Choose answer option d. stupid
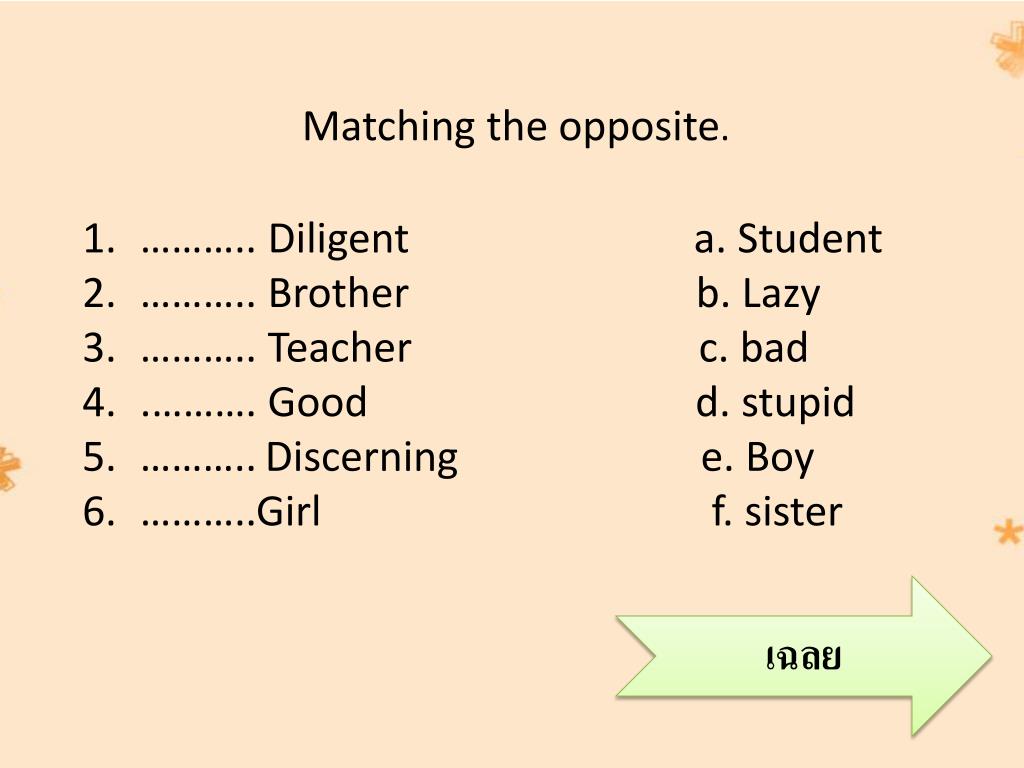 775,404
